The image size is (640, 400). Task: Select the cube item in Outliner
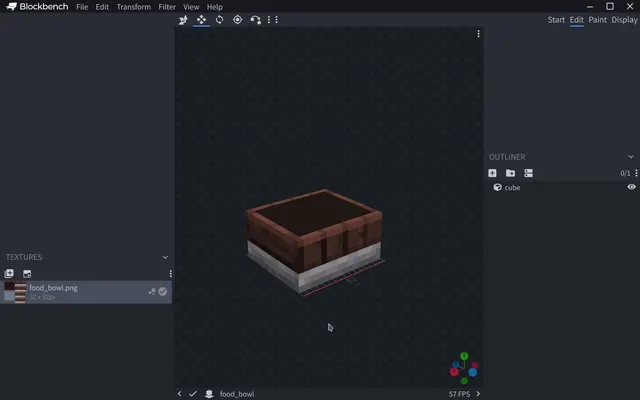pyautogui.click(x=562, y=187)
